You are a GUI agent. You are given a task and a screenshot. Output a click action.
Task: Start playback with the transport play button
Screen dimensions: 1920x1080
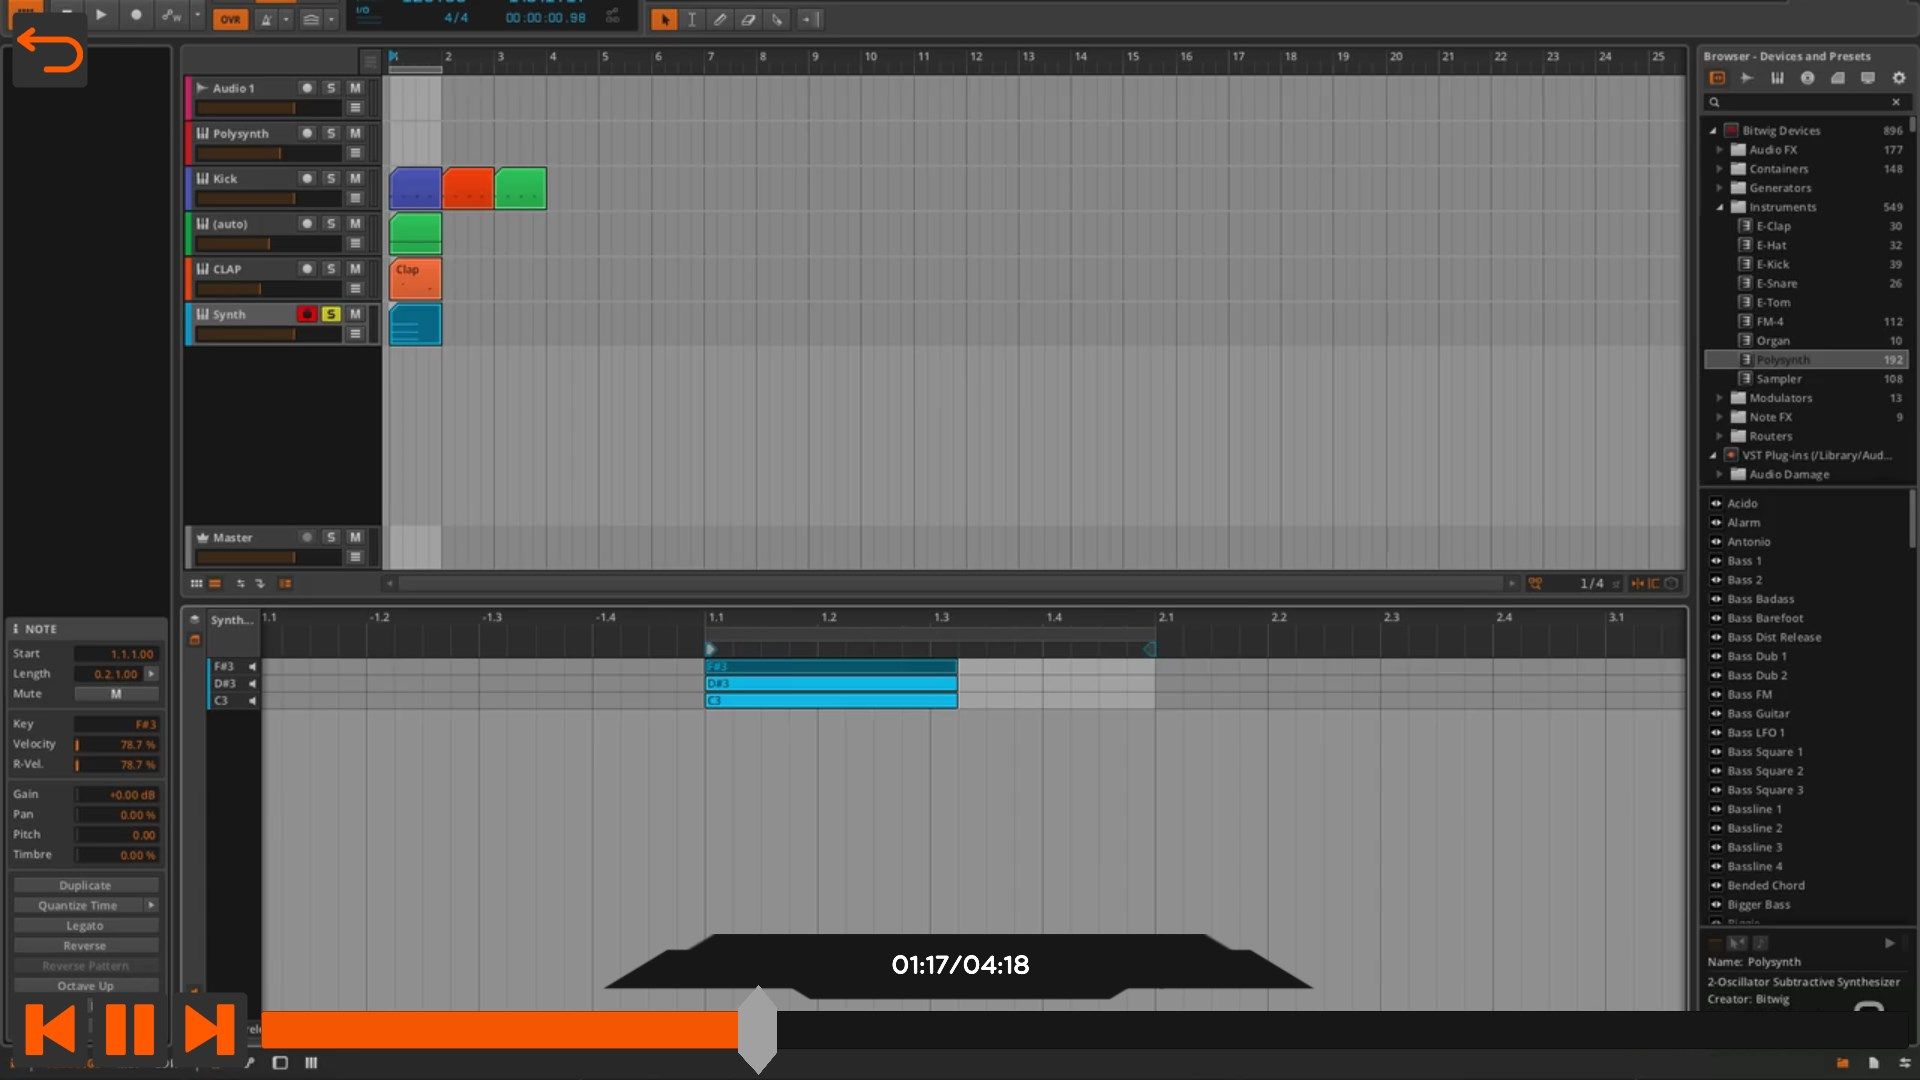pos(101,15)
